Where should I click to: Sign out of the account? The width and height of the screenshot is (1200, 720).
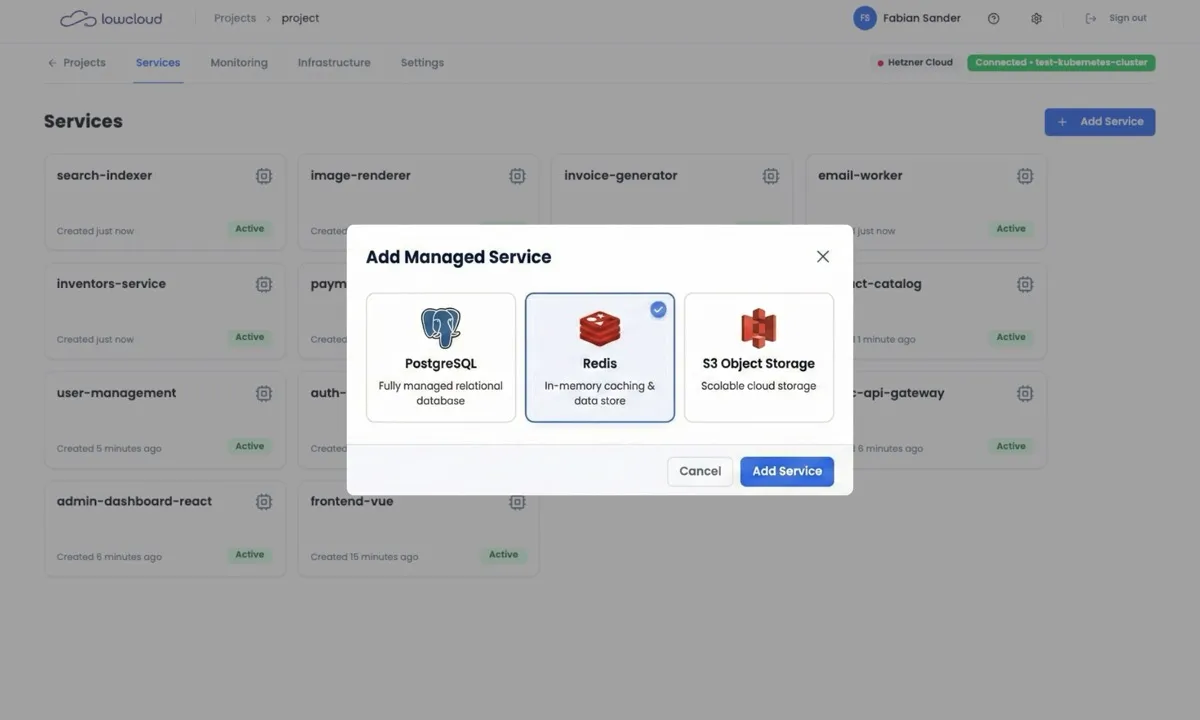(1116, 18)
